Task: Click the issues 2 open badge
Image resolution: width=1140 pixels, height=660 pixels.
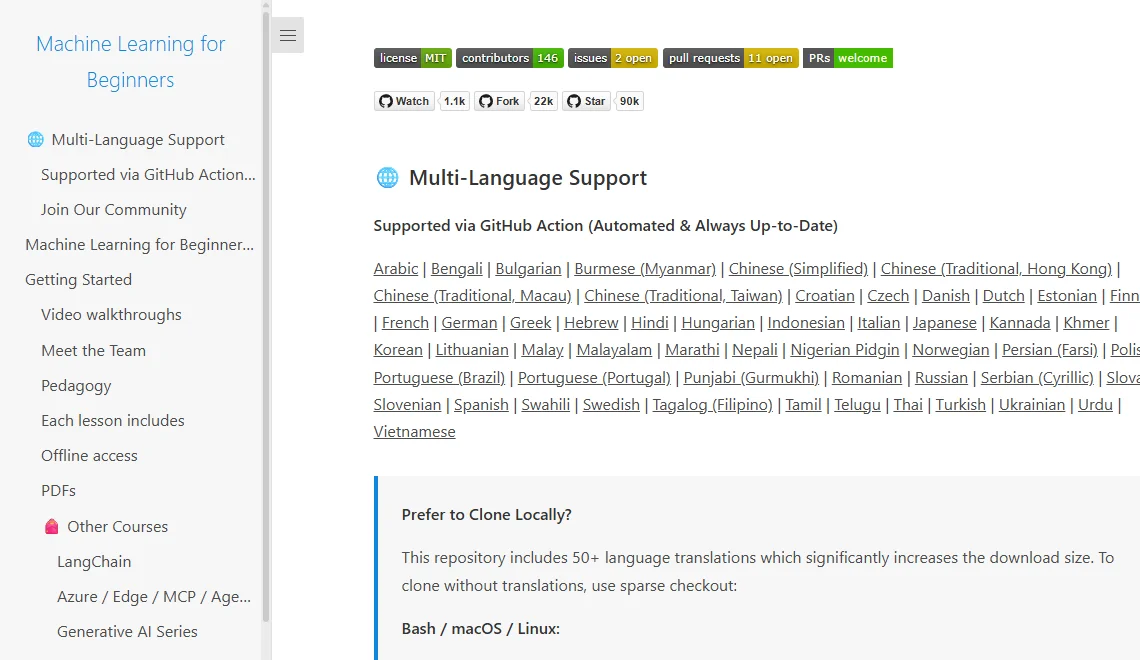Action: tap(613, 58)
